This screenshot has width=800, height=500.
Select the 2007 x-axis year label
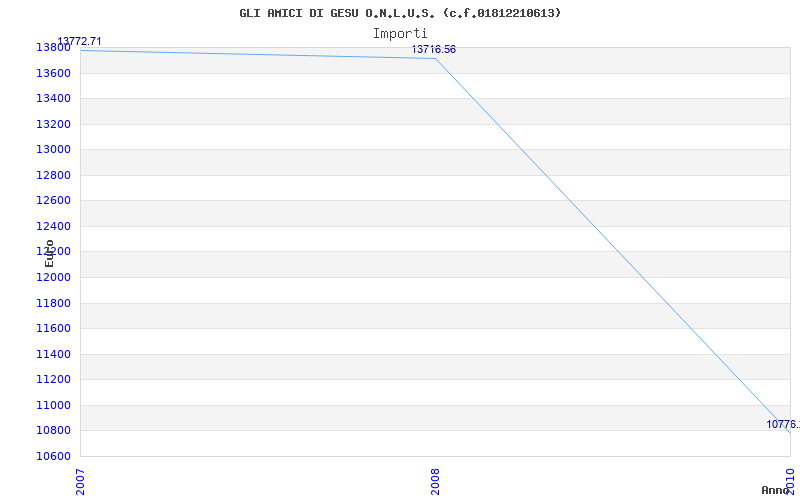pyautogui.click(x=80, y=482)
